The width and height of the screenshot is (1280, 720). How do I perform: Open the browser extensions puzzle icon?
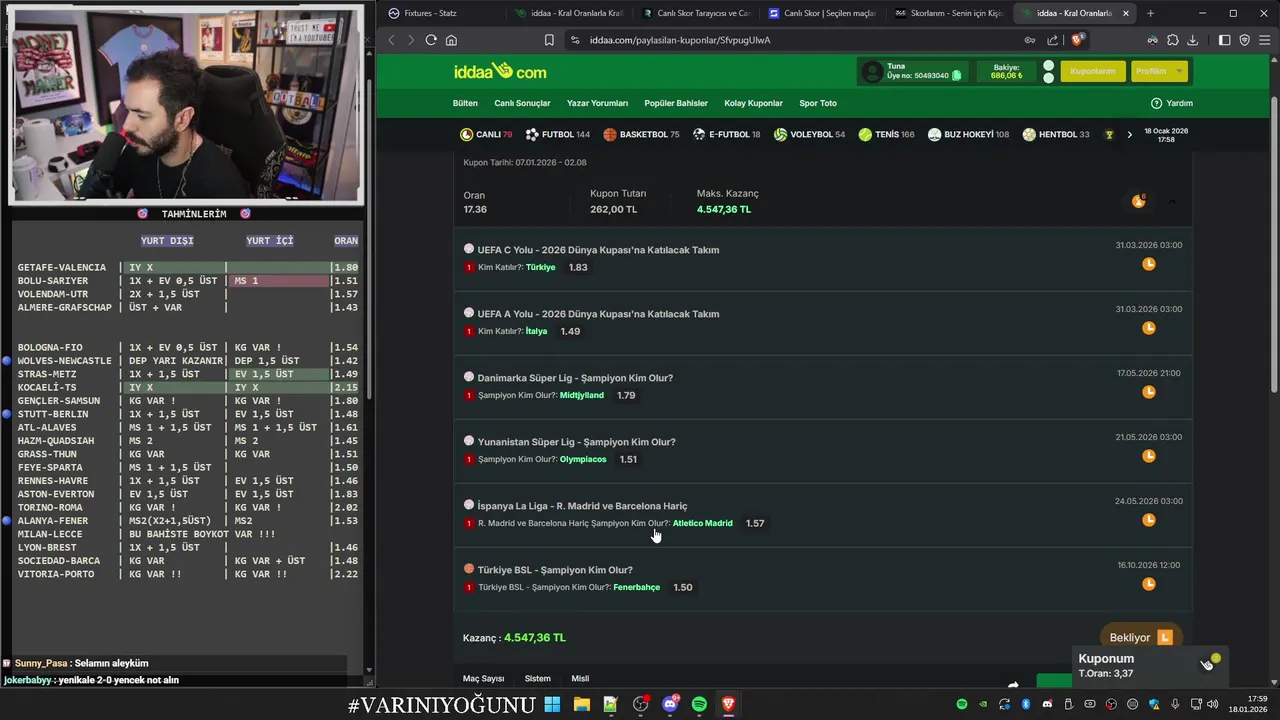coord(1173,40)
